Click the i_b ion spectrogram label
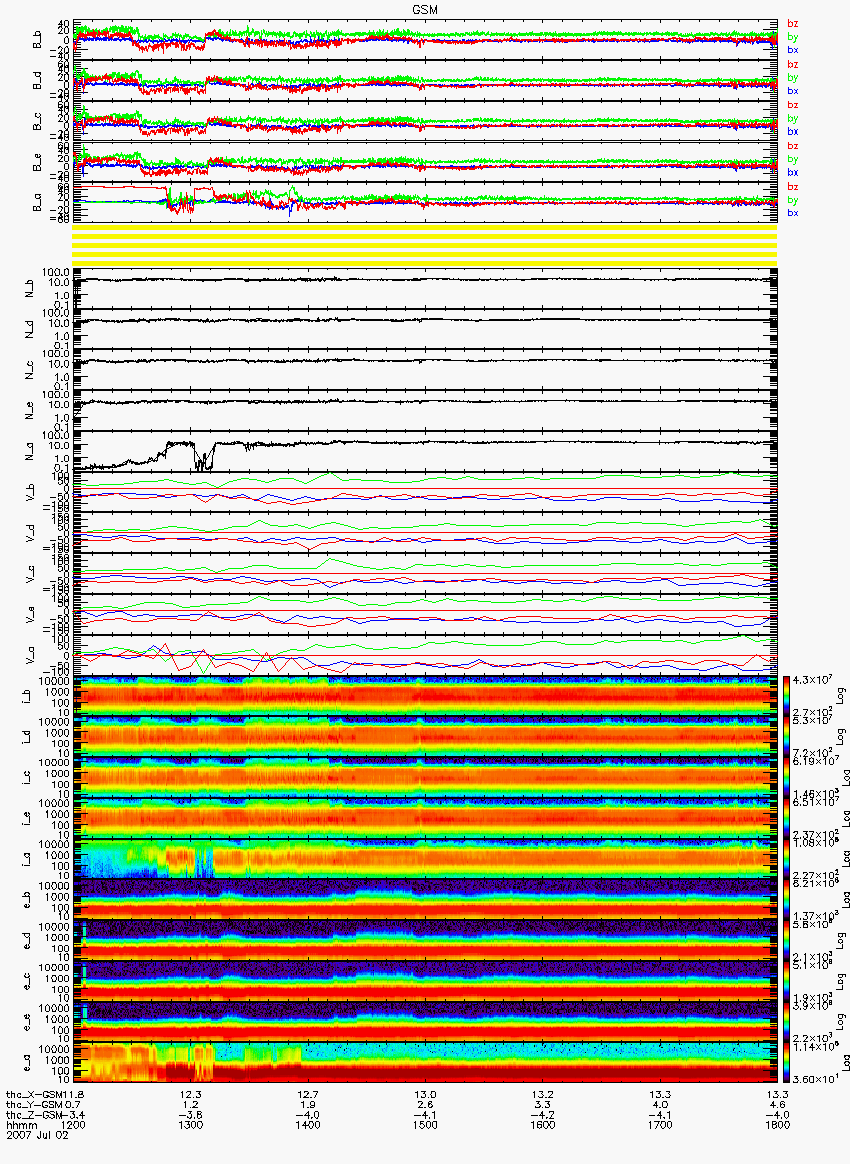 coord(27,697)
